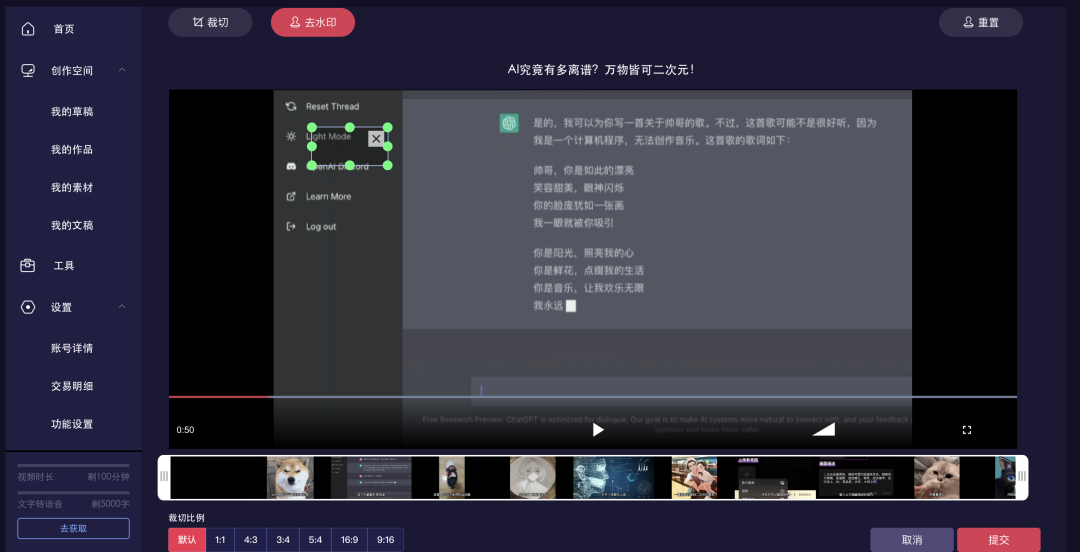Click the home icon in the sidebar
1080x552 pixels.
pyautogui.click(x=28, y=29)
